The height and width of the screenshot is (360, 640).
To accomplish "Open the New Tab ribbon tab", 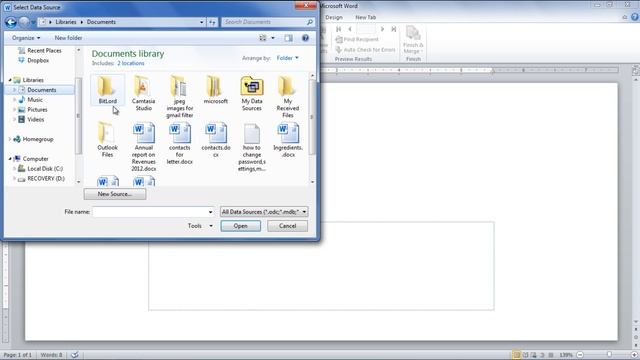I will 365,18.
